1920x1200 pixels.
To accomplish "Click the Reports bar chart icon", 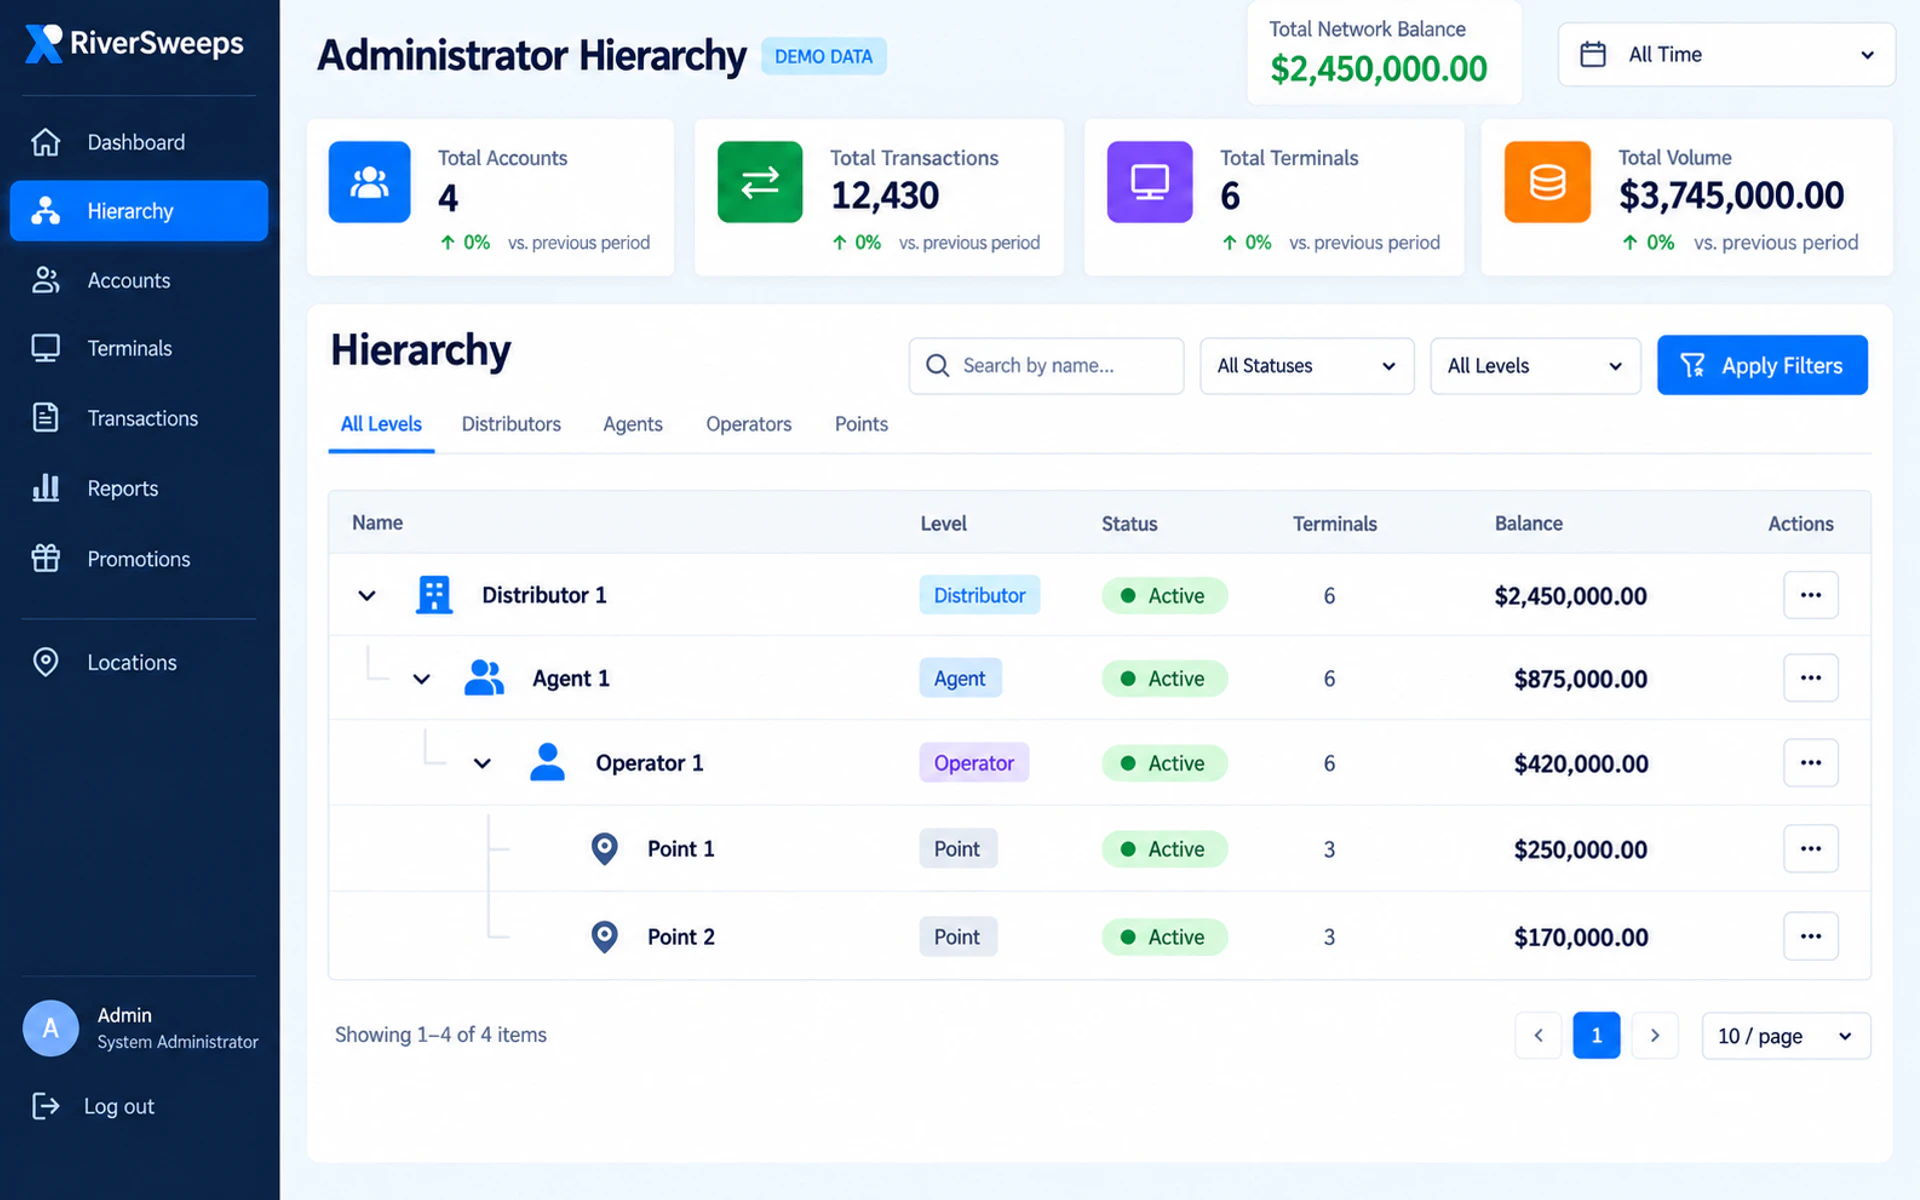I will pos(46,488).
